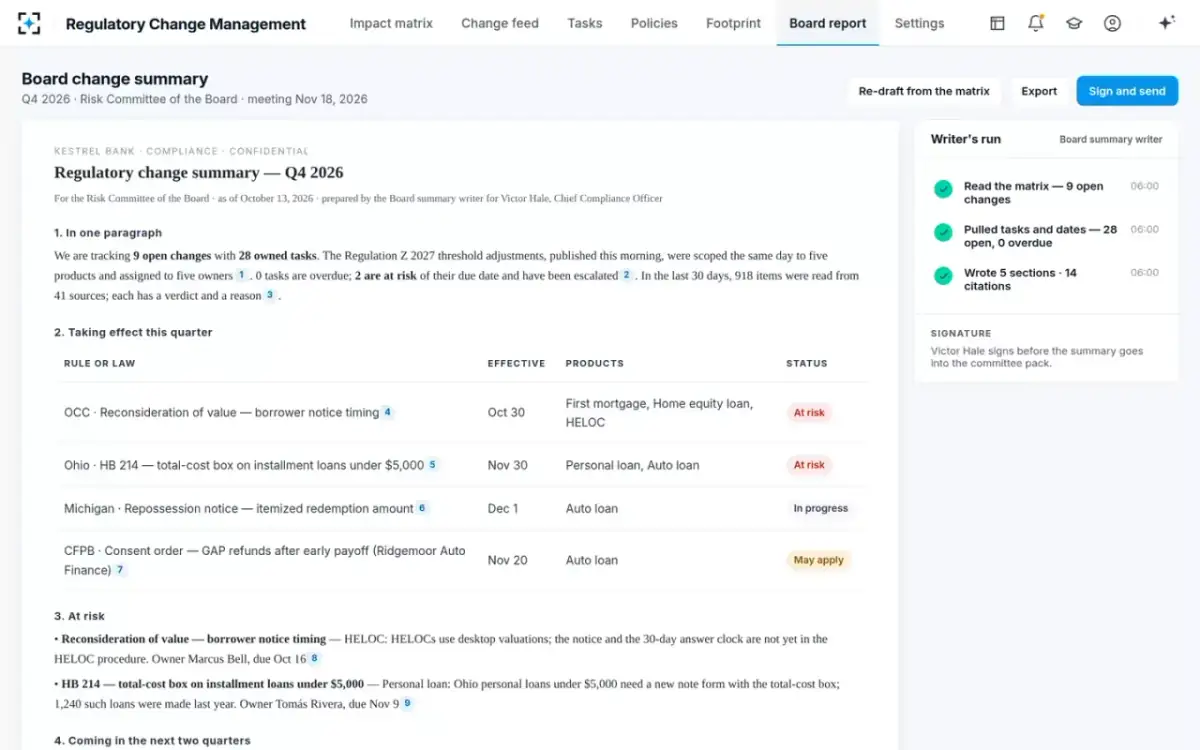This screenshot has width=1200, height=750.
Task: Click the 'Signature' section label
Action: click(961, 333)
